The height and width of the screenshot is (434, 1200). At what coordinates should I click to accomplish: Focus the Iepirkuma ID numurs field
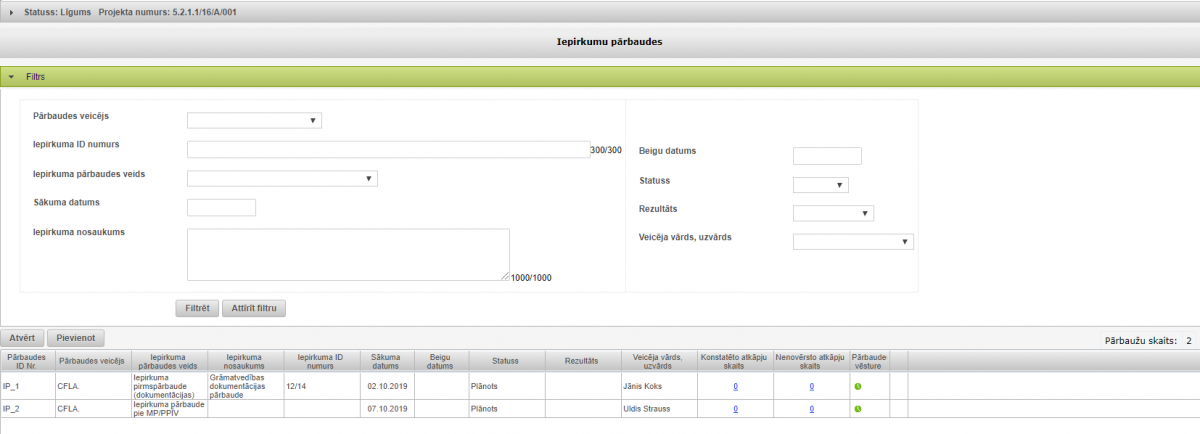[x=388, y=150]
